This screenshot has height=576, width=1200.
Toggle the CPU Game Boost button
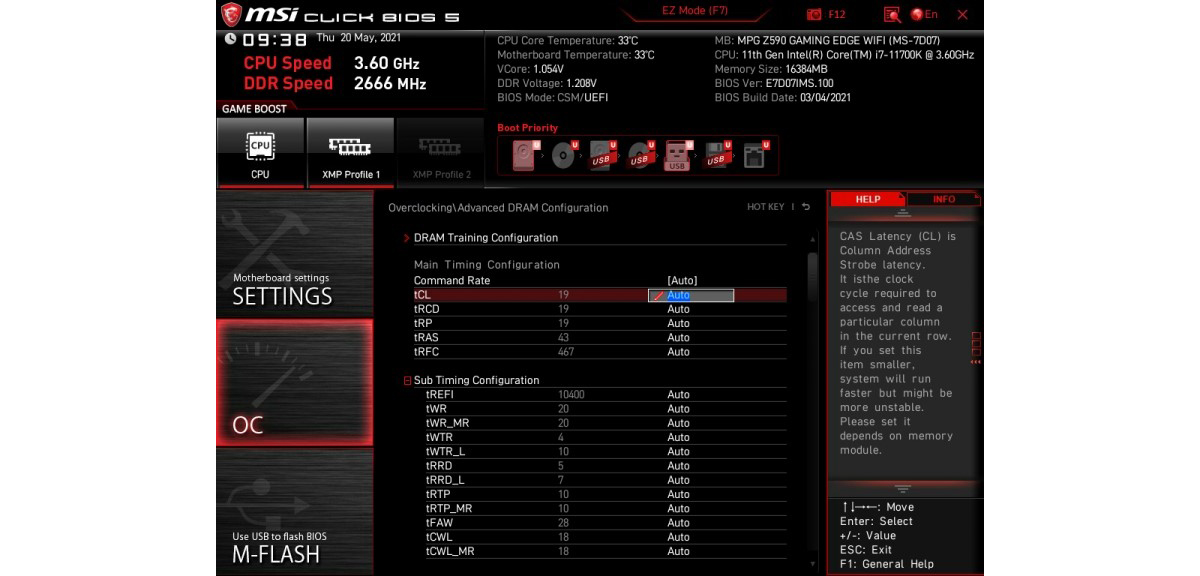coord(260,151)
